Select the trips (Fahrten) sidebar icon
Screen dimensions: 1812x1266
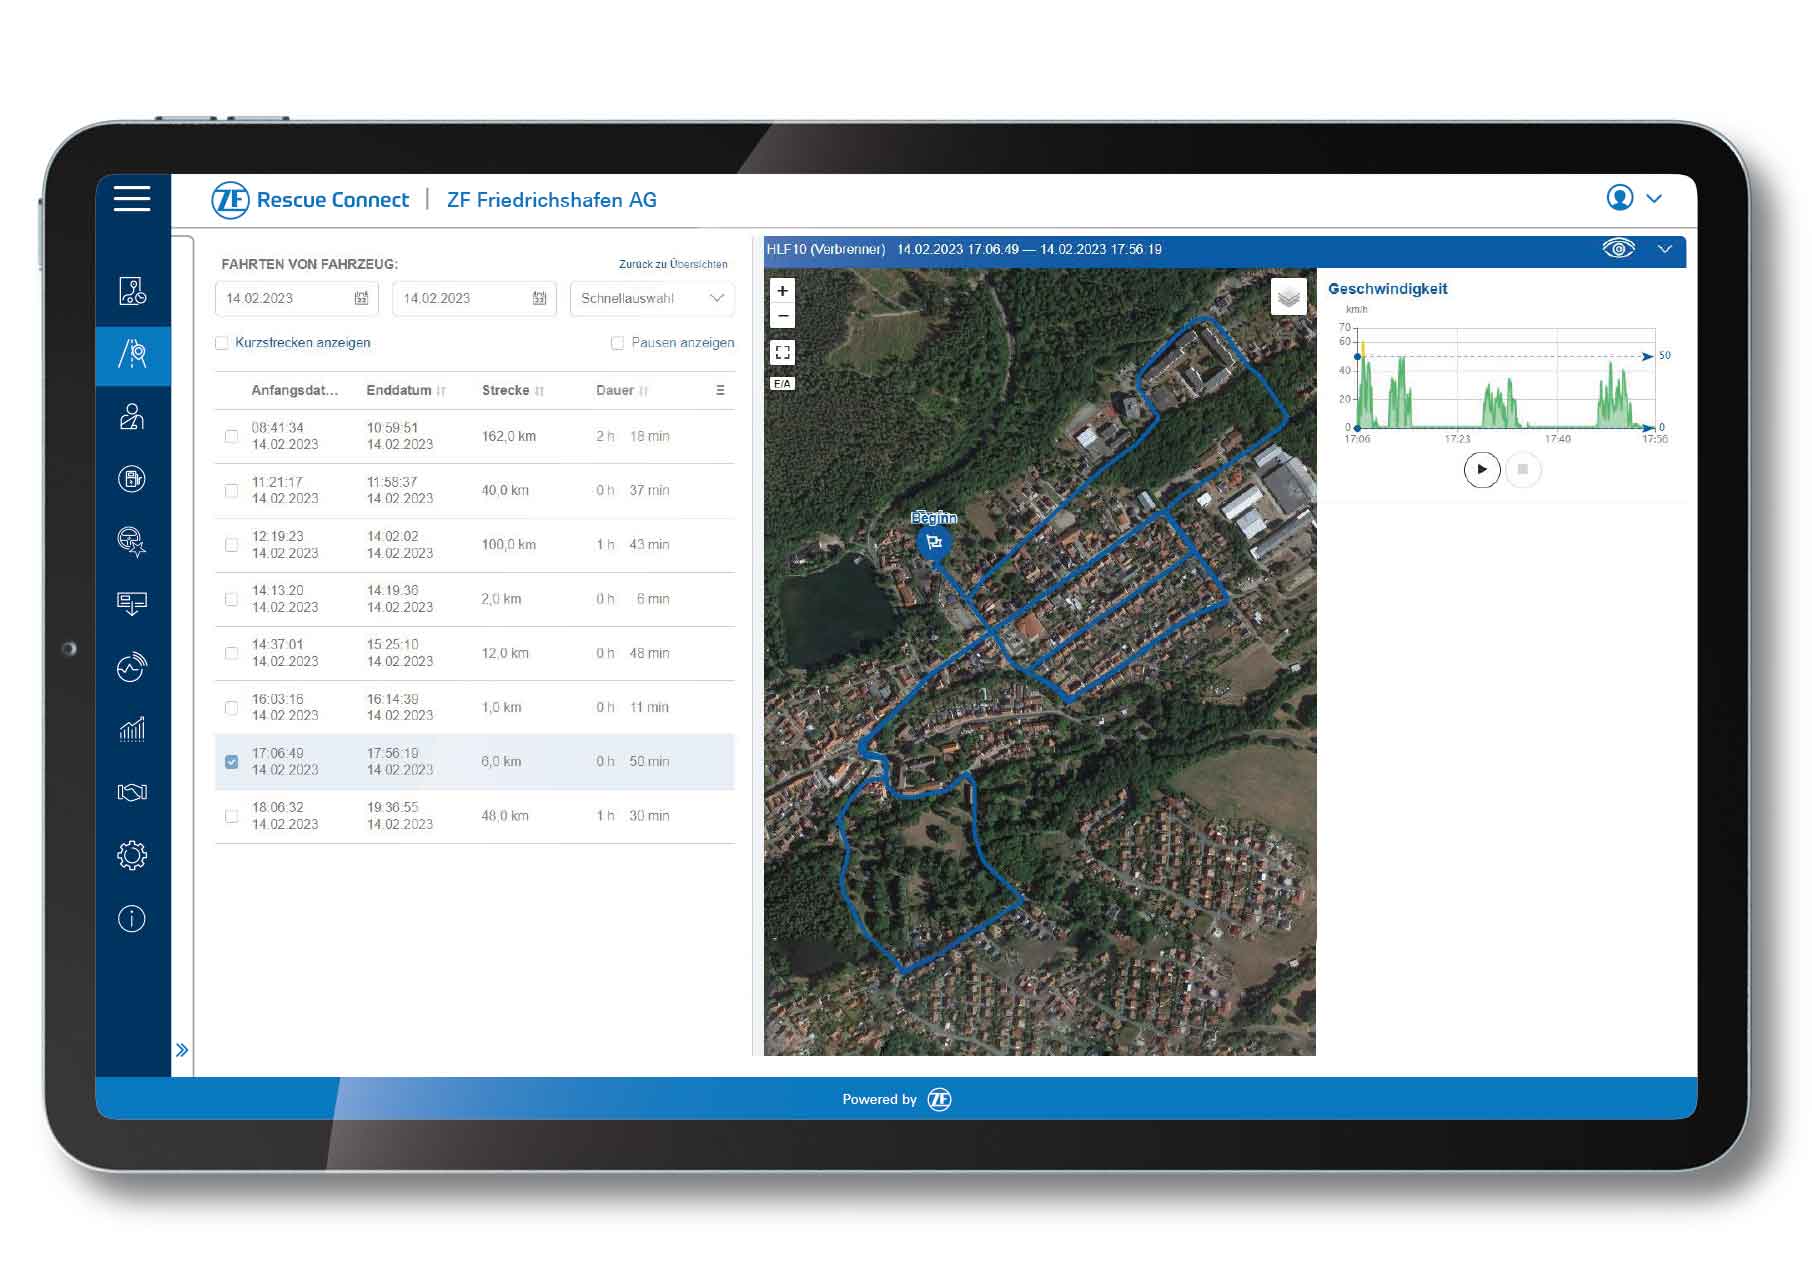[x=133, y=355]
